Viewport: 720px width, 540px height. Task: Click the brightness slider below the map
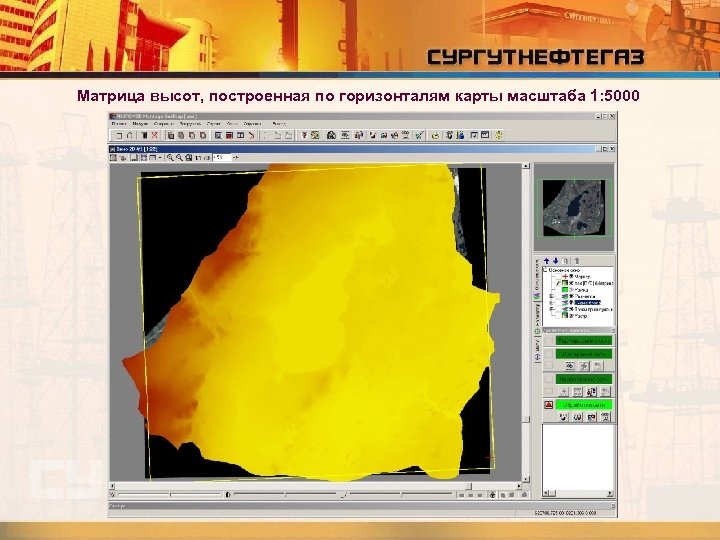(170, 495)
